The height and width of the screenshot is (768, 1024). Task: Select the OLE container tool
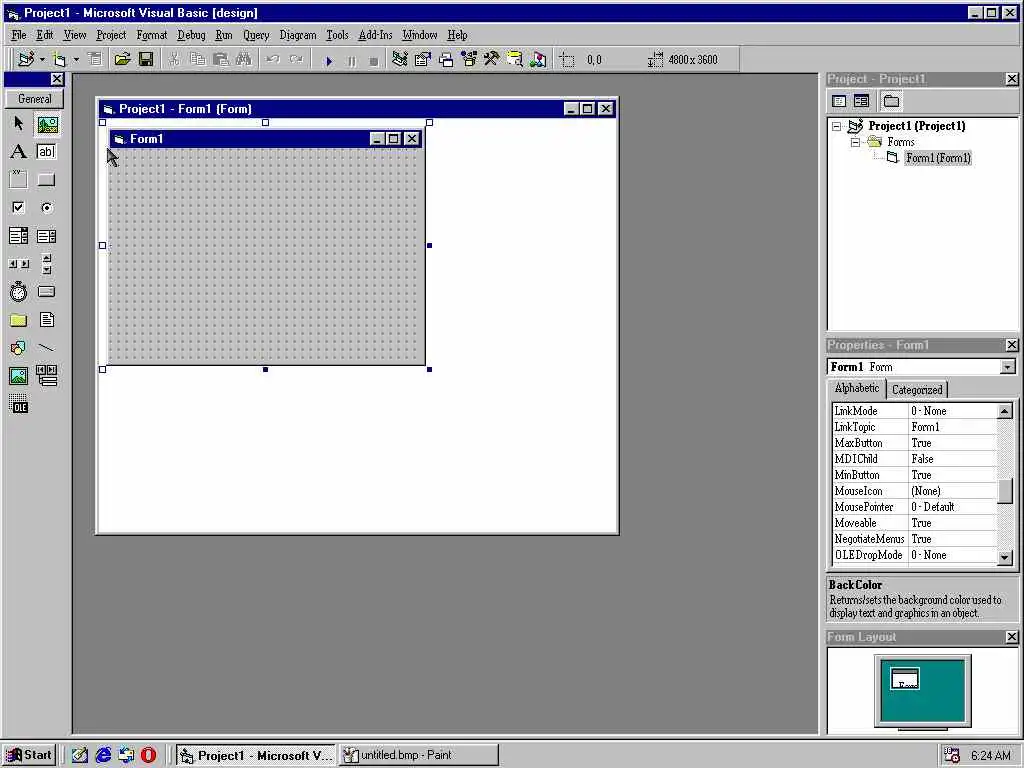tap(18, 404)
